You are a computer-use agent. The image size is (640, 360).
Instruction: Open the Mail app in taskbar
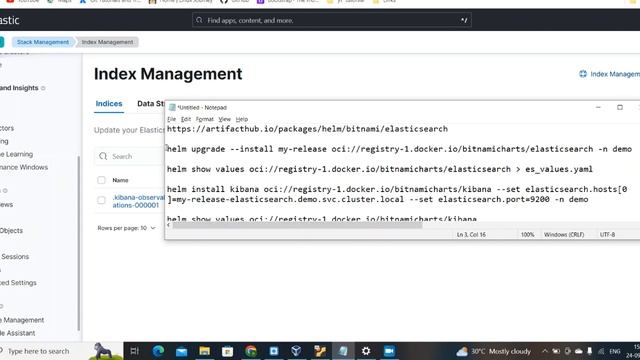(182, 351)
